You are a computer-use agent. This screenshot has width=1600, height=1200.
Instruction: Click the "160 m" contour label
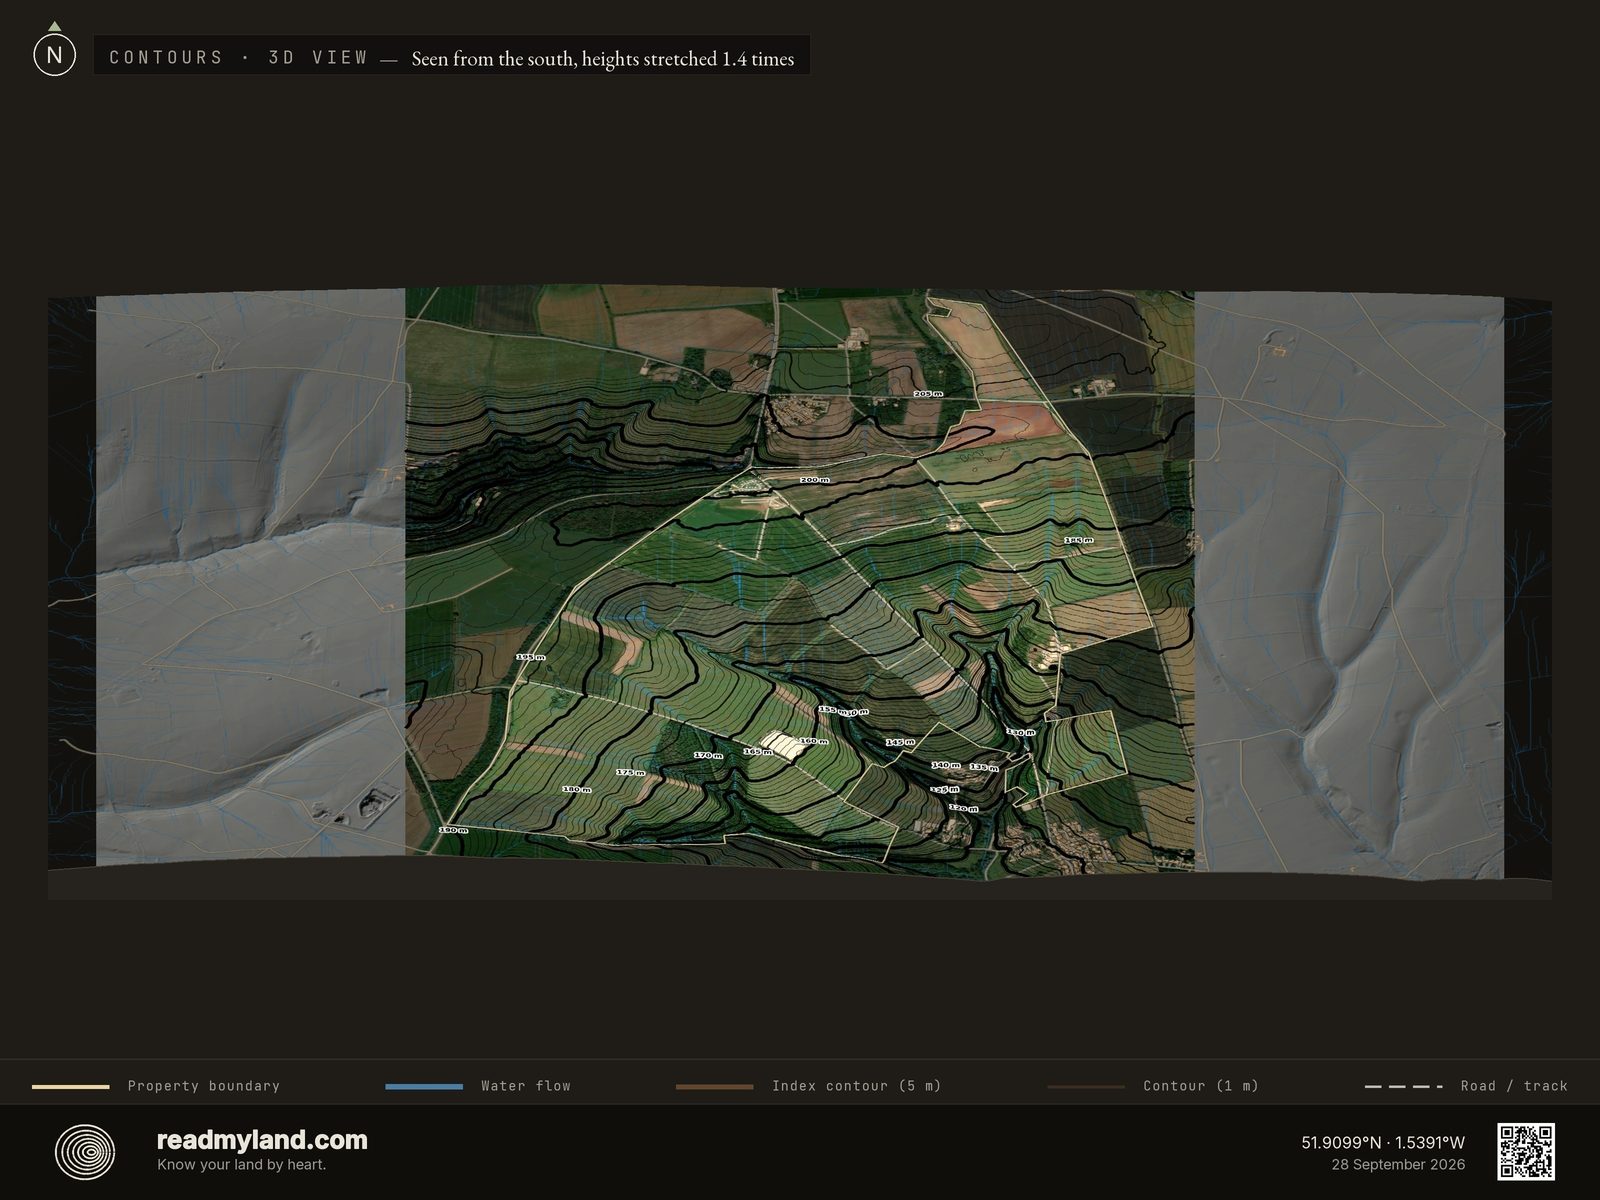coord(813,741)
